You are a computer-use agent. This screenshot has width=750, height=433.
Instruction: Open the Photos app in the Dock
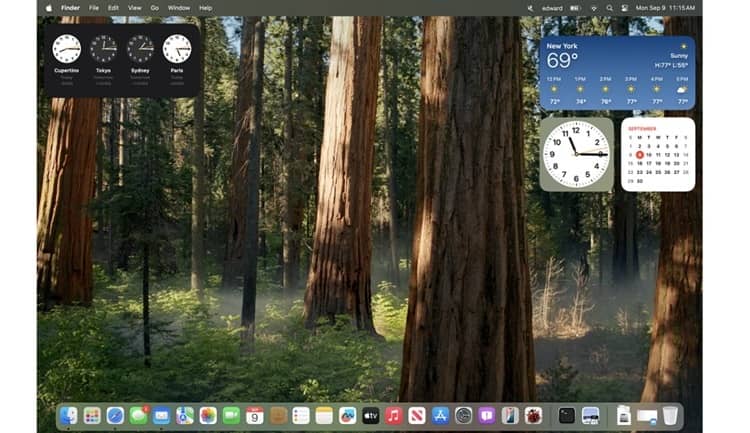coord(208,416)
